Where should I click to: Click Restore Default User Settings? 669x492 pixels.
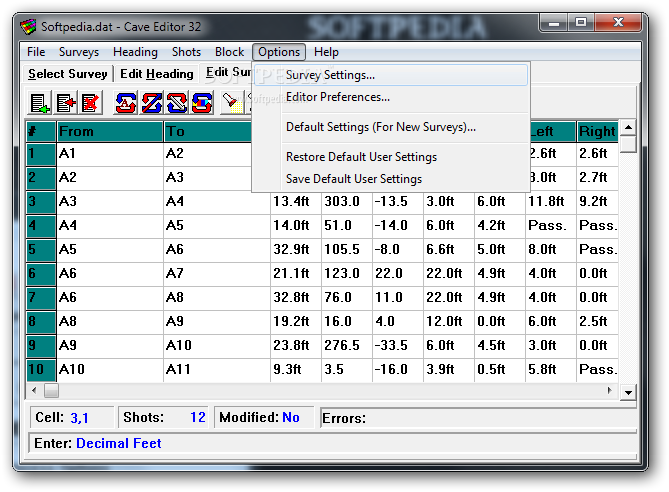click(391, 157)
